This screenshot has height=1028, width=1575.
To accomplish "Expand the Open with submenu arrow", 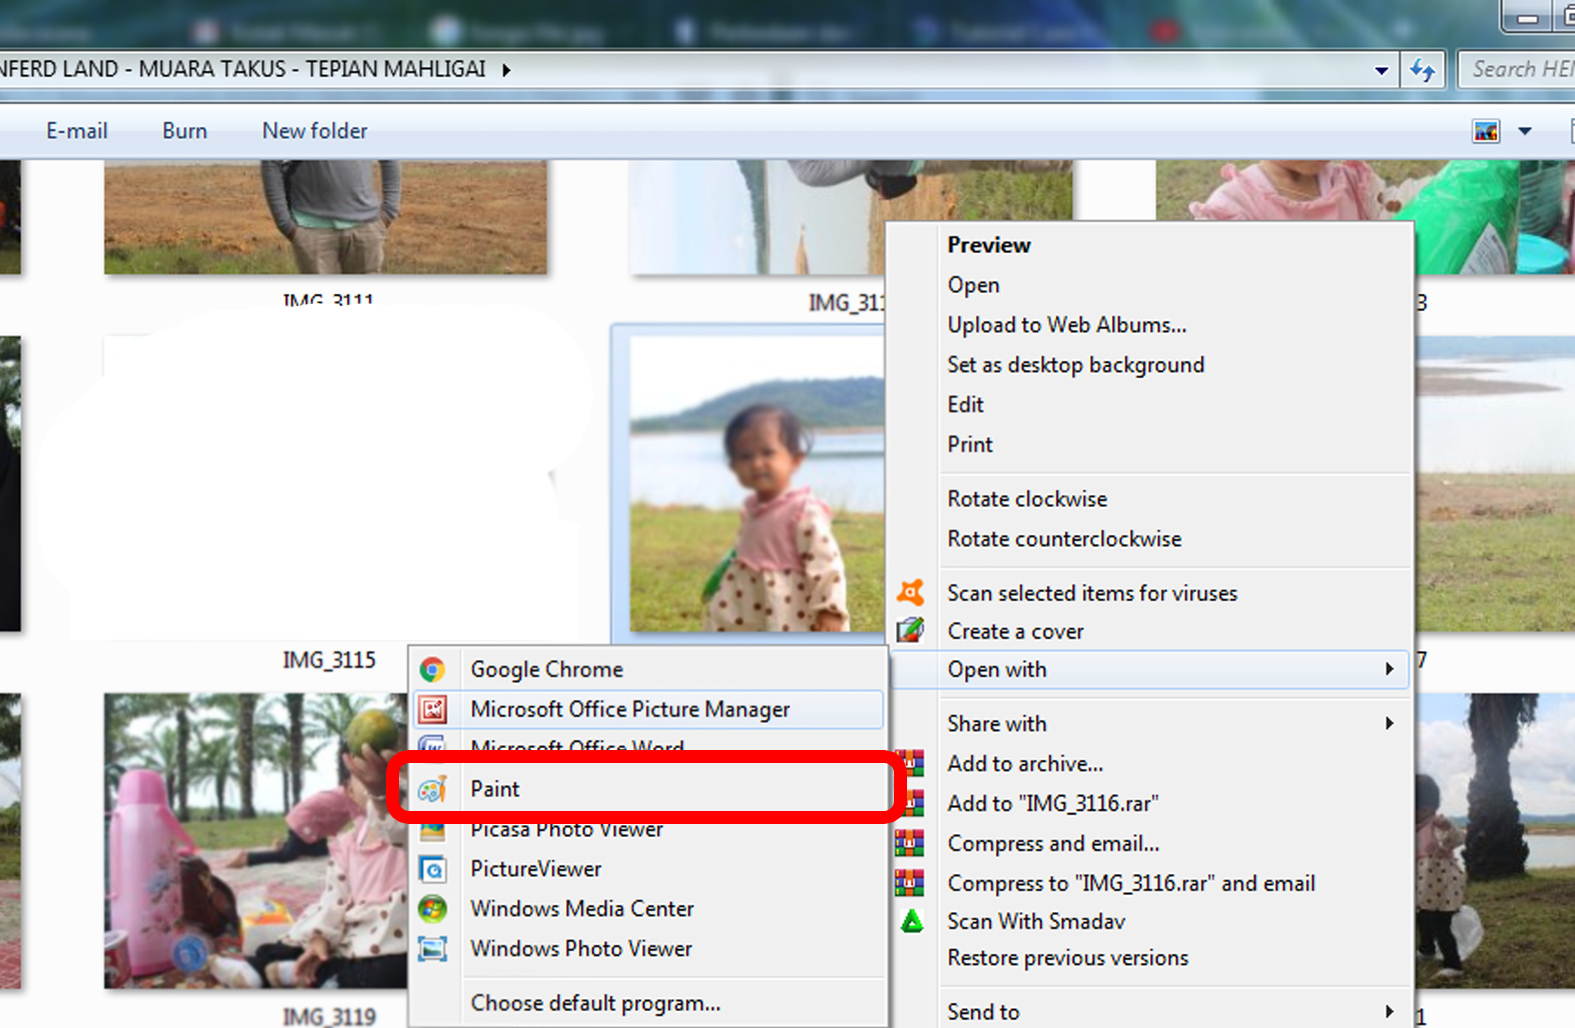I will point(1389,669).
